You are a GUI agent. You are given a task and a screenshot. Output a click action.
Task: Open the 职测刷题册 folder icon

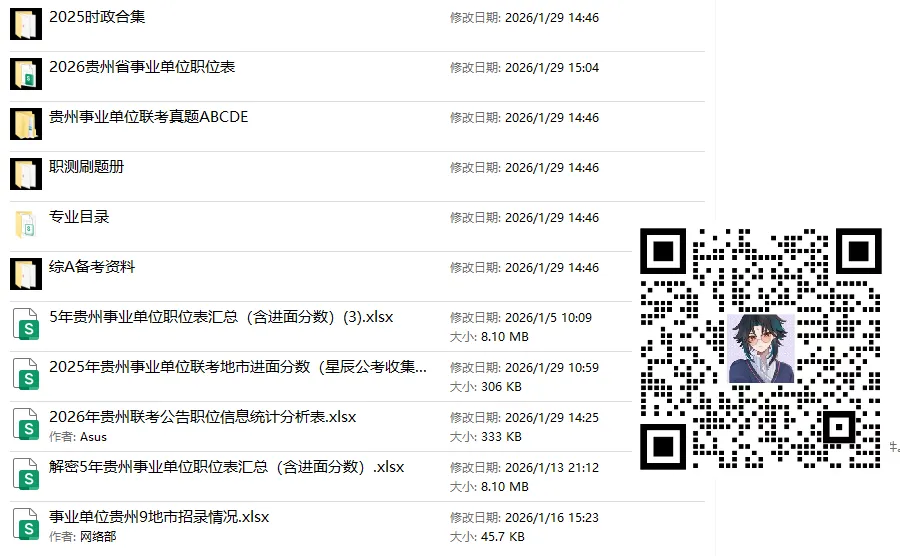26,173
